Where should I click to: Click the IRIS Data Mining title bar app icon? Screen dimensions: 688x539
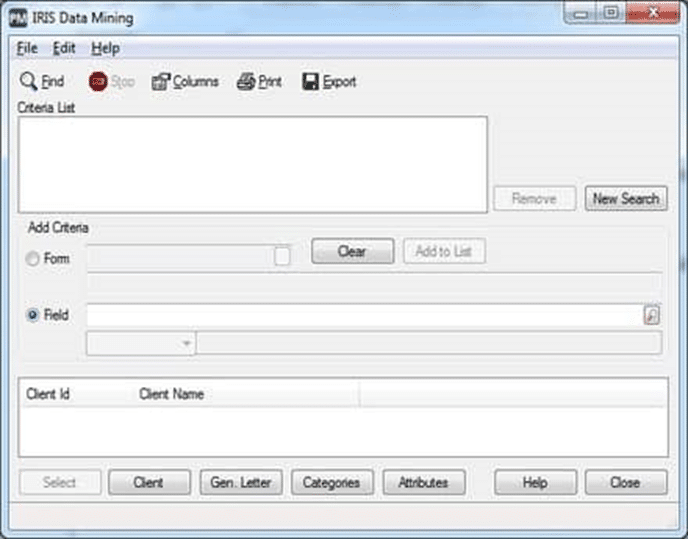pyautogui.click(x=18, y=18)
